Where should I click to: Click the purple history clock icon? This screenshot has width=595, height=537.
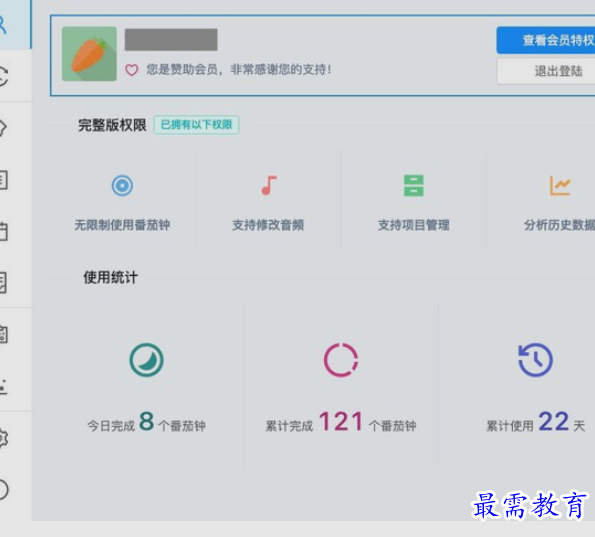pos(535,360)
